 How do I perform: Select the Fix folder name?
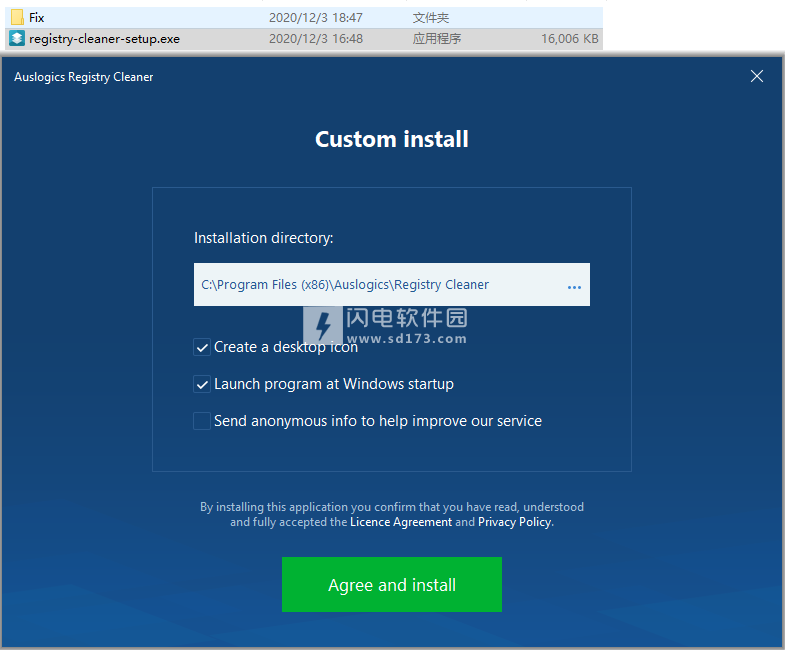[x=37, y=18]
